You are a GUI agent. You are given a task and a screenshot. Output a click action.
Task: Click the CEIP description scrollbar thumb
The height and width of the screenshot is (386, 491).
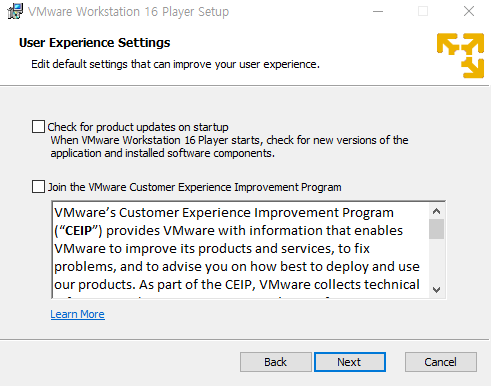(436, 229)
